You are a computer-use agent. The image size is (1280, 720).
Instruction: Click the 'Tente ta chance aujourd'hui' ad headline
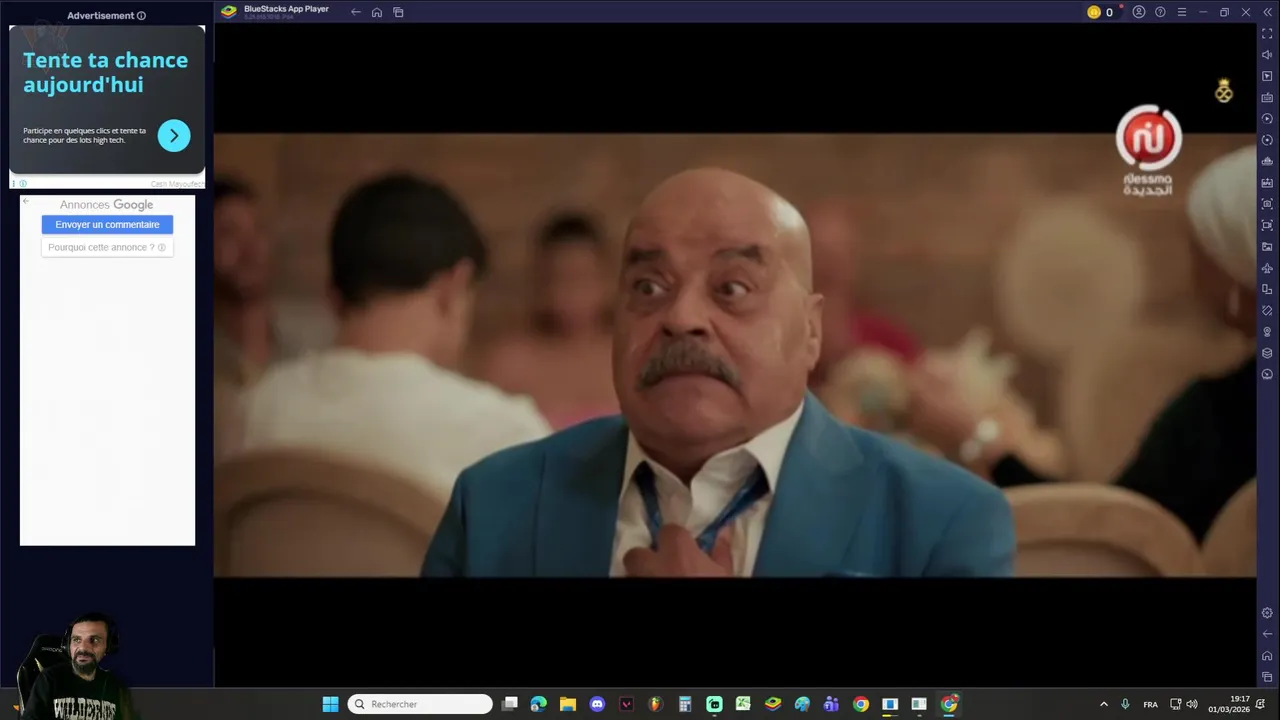[x=105, y=72]
